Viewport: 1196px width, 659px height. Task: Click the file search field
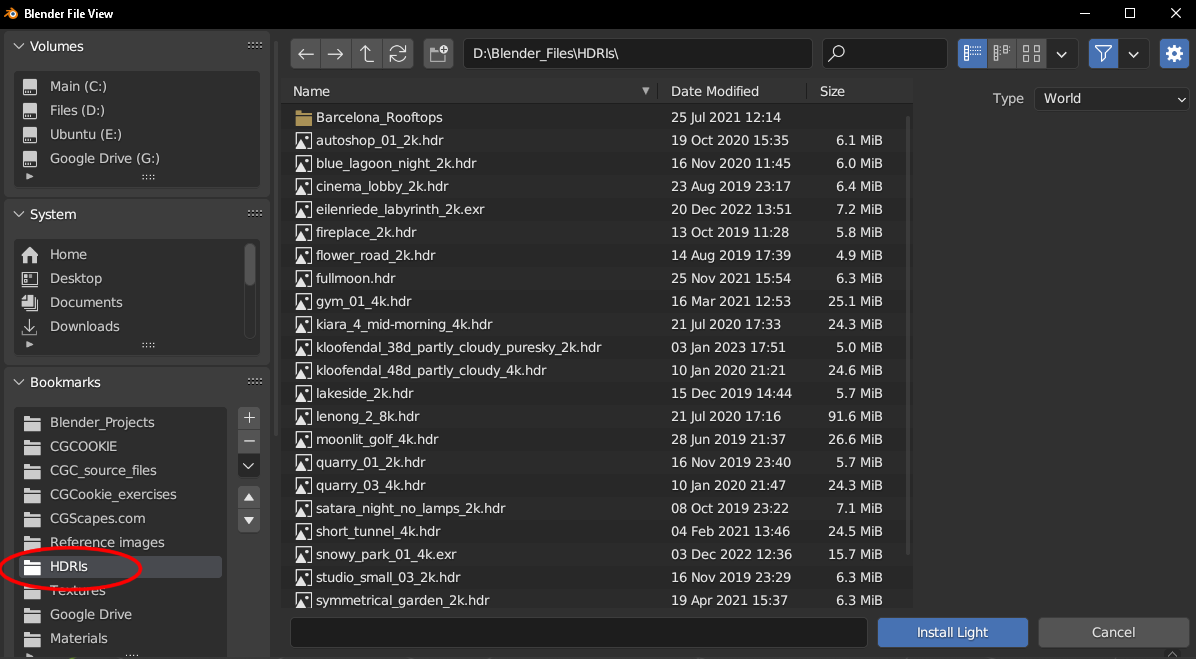(x=885, y=53)
